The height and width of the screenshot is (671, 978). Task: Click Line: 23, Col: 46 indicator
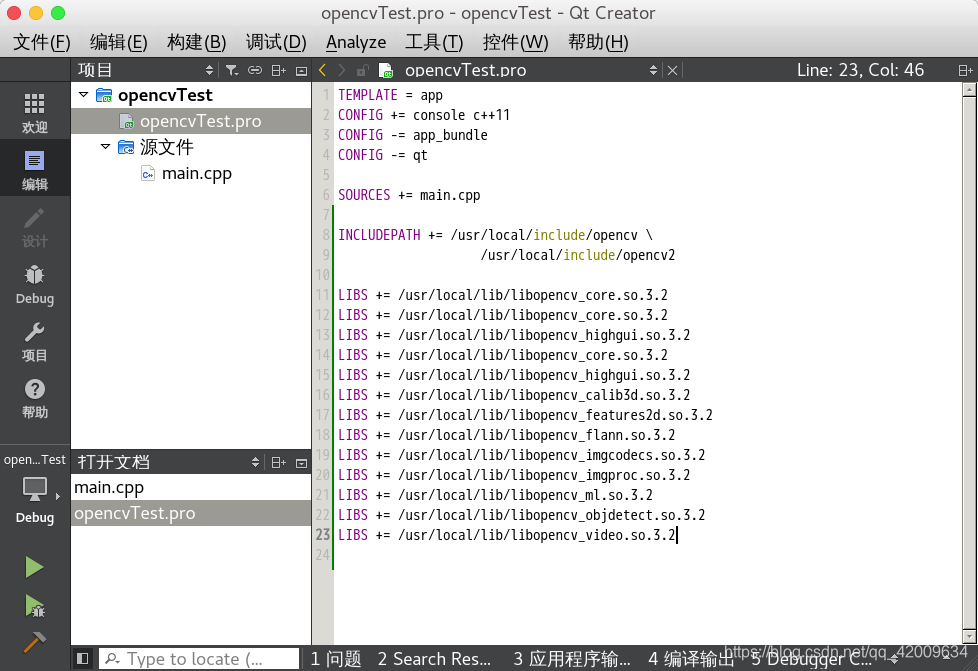tap(860, 70)
